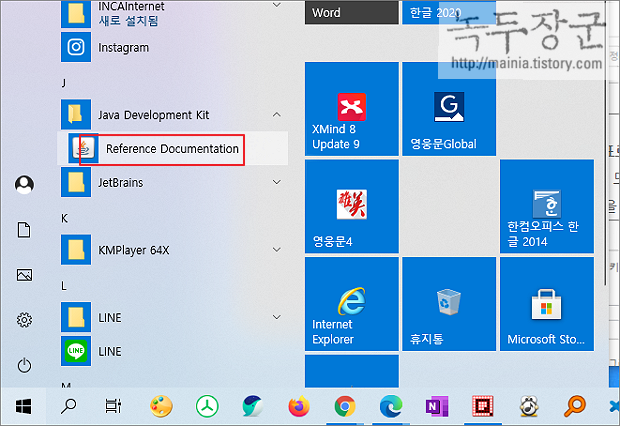Expand the KMPlayer 64X folder chevron
Image resolution: width=620 pixels, height=426 pixels.
(x=277, y=250)
